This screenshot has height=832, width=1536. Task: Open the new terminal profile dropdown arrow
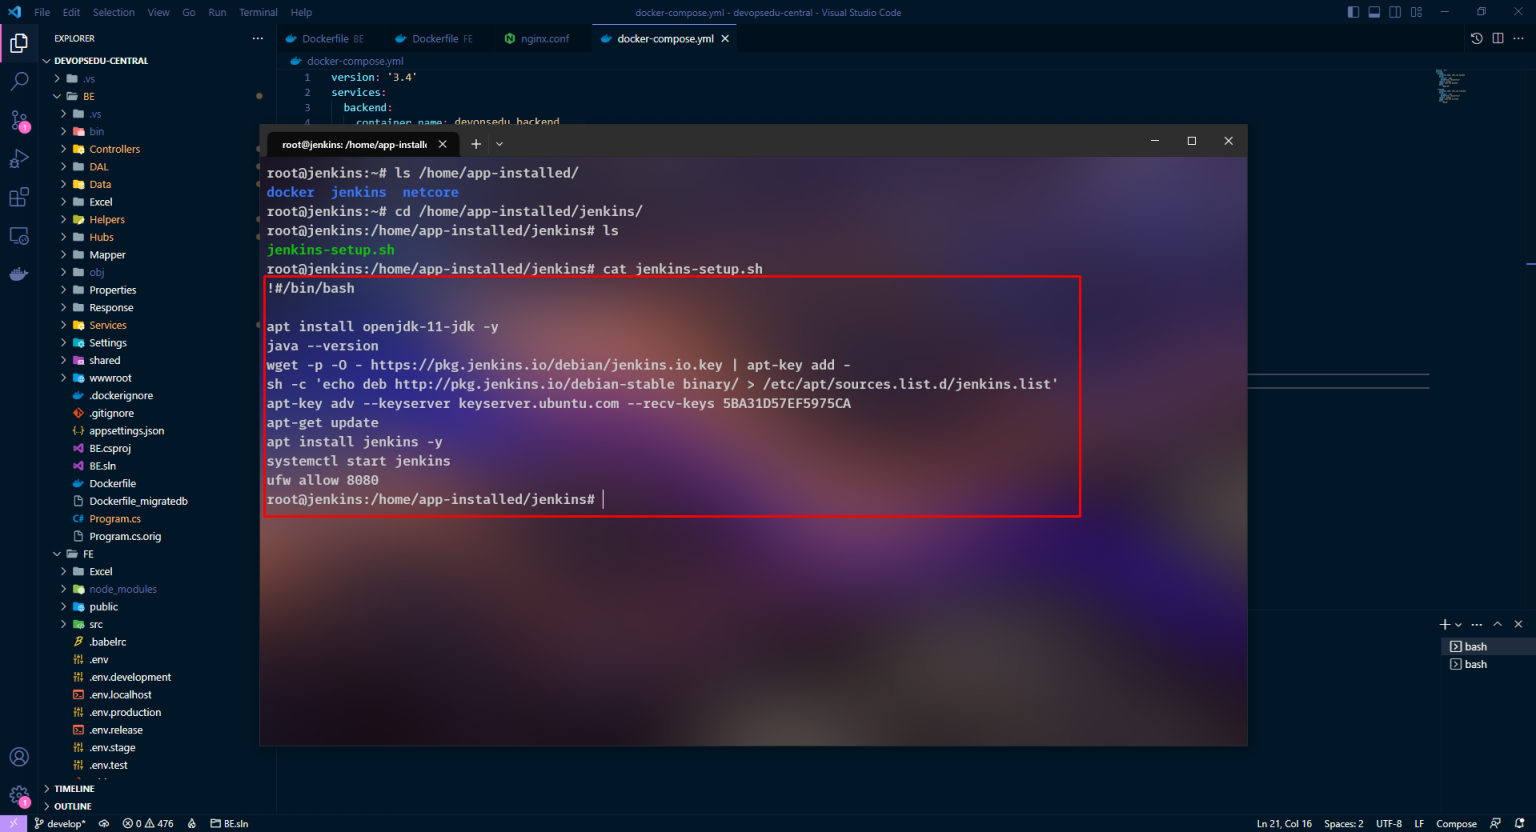pyautogui.click(x=1458, y=625)
